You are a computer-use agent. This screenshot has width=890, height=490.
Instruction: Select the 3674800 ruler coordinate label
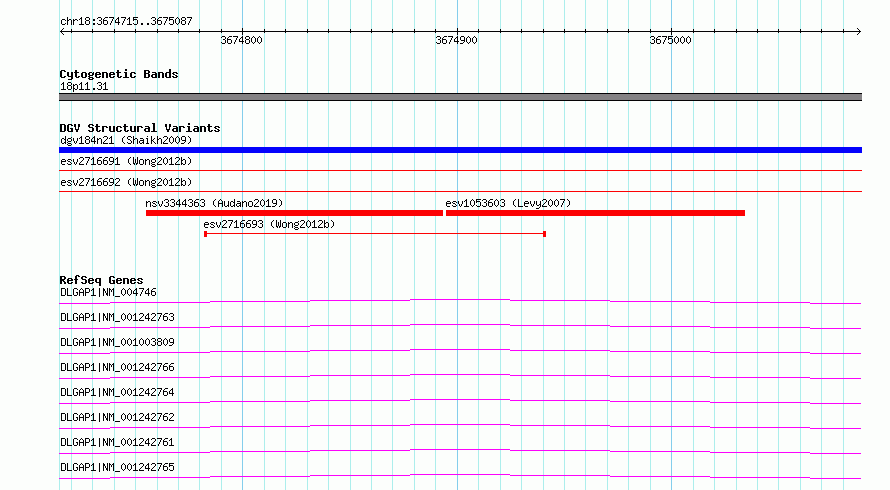tap(241, 40)
